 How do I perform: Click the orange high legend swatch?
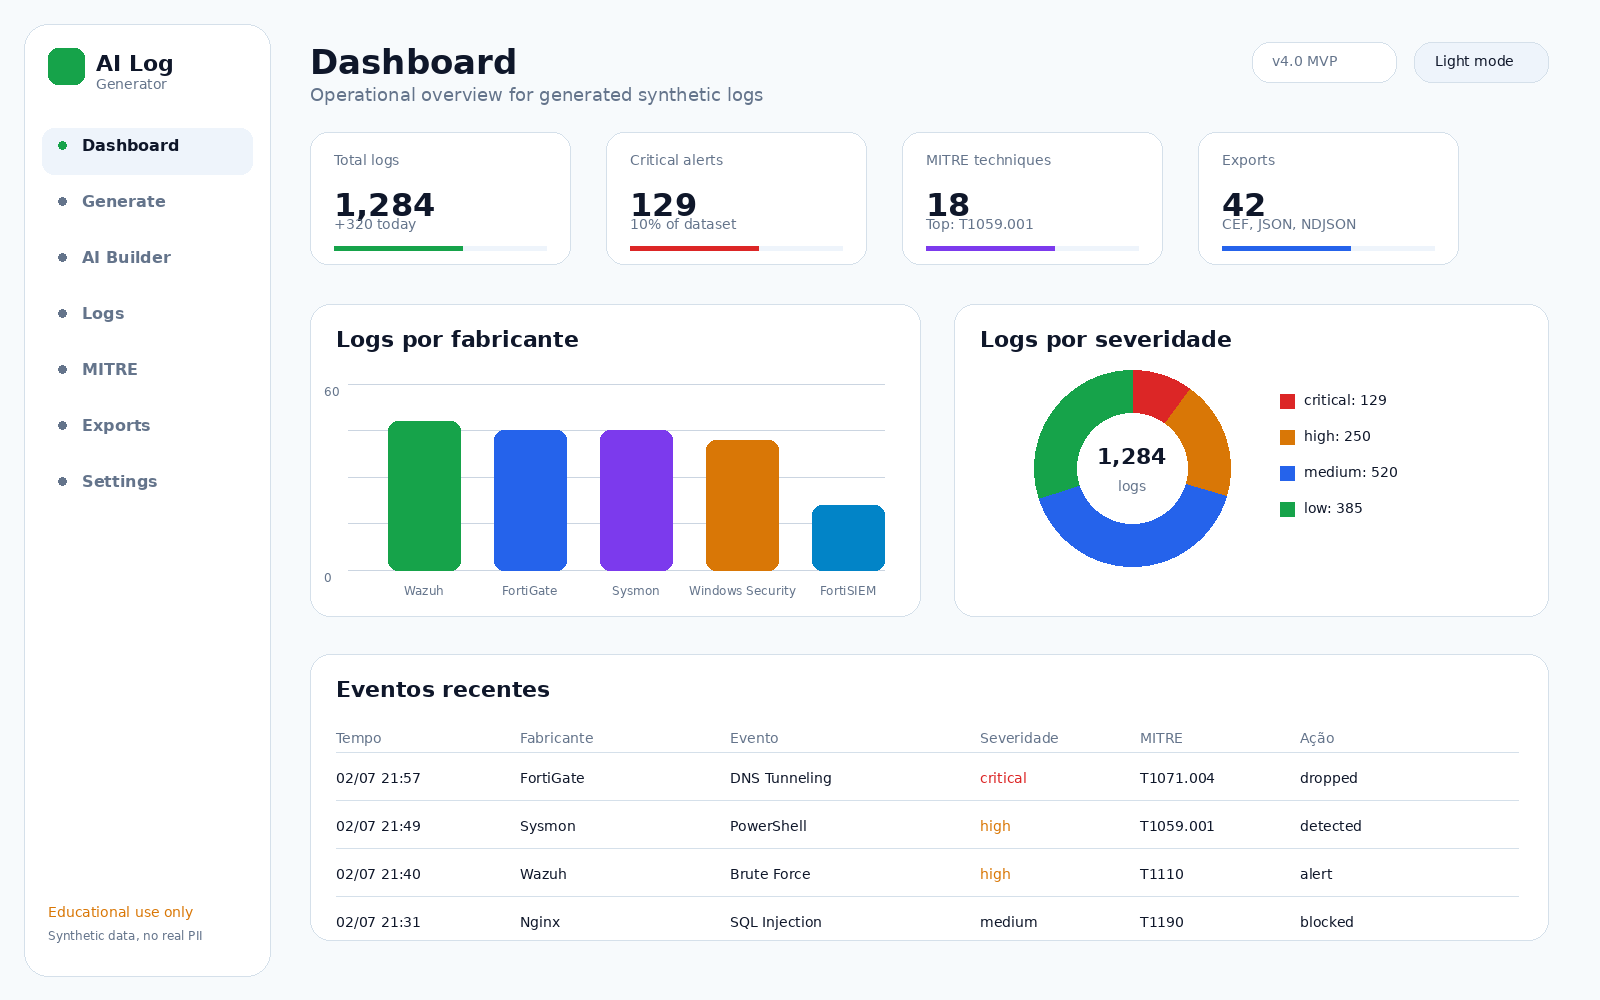click(x=1288, y=437)
